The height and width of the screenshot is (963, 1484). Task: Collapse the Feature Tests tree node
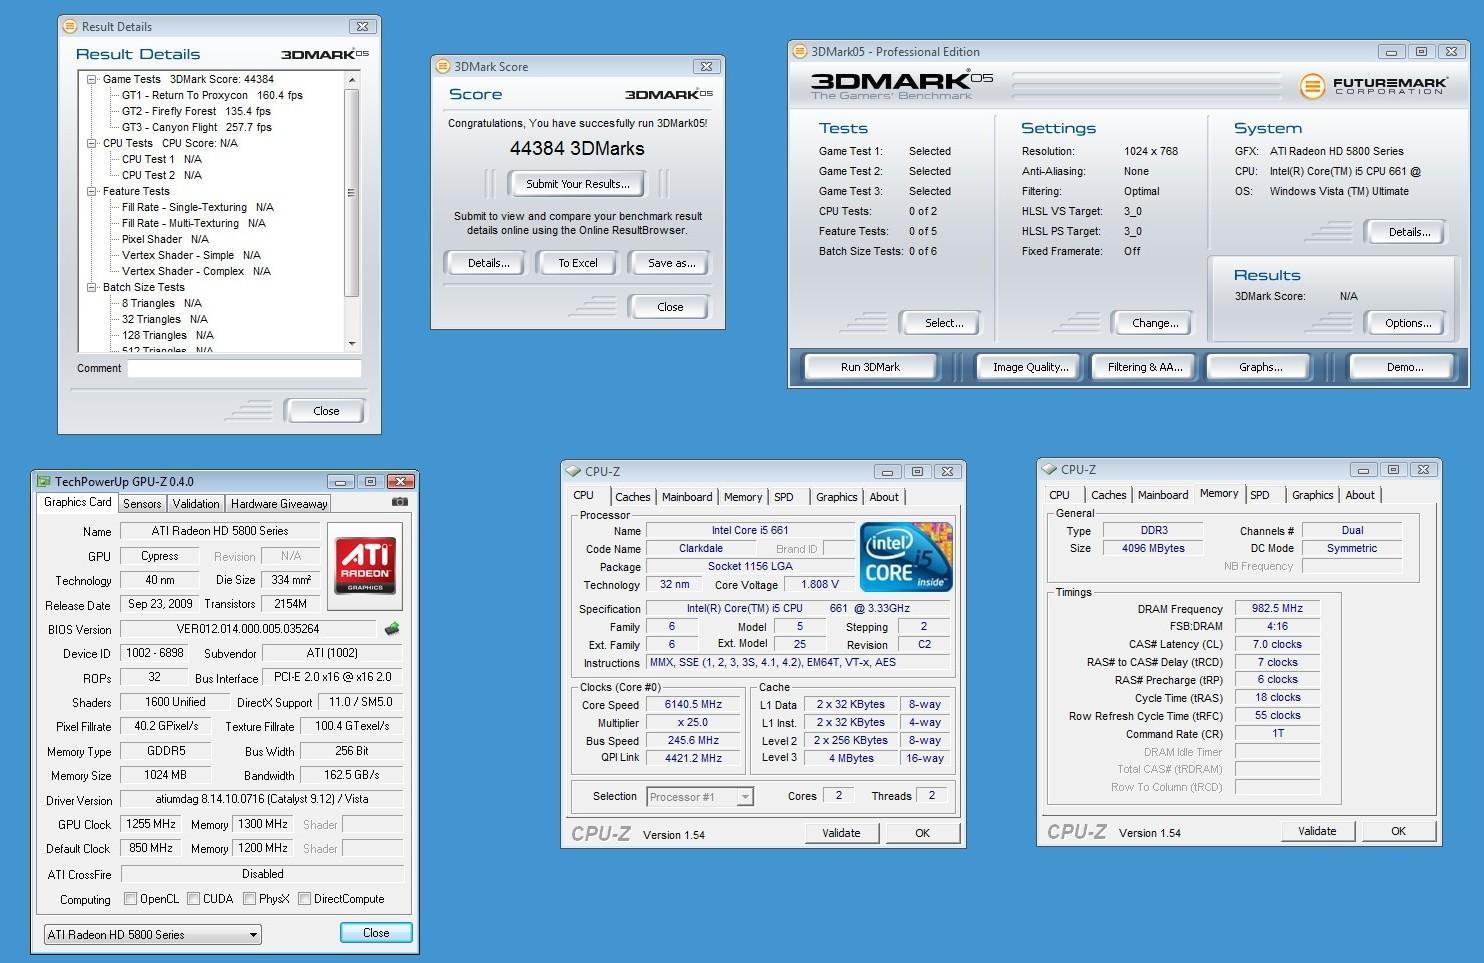(x=92, y=191)
